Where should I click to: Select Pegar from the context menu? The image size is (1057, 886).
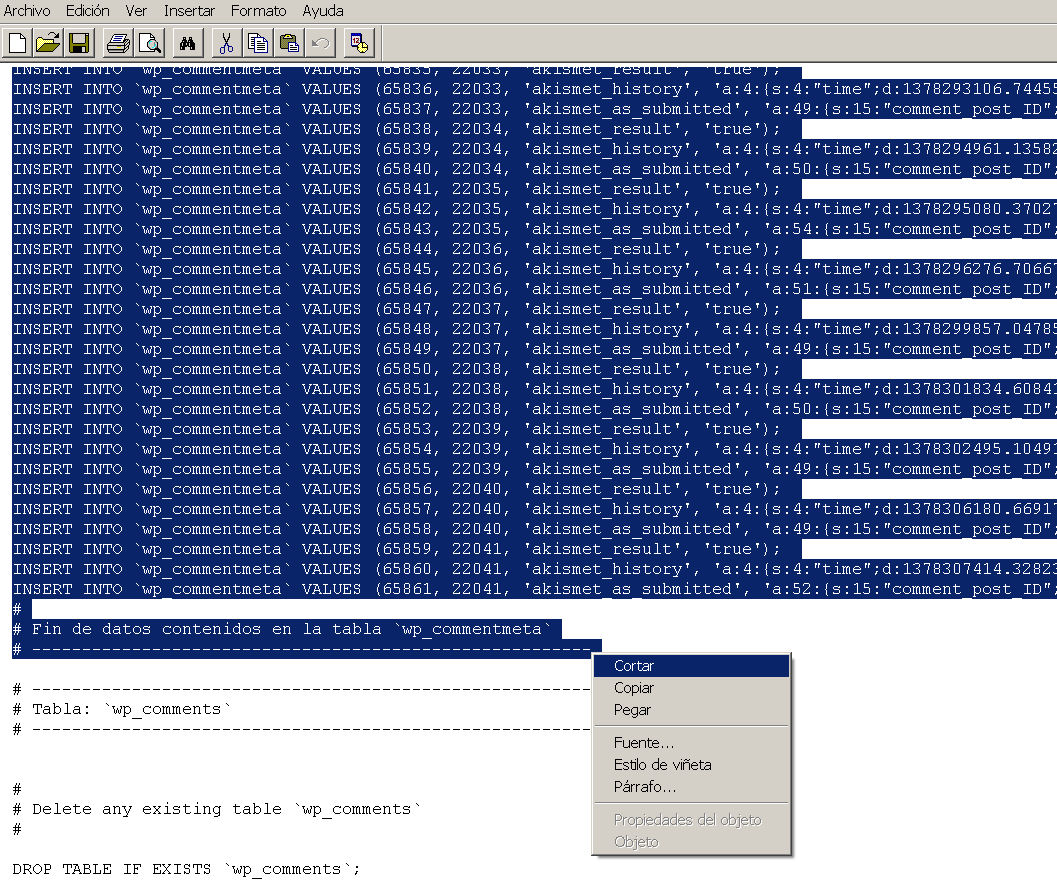point(632,710)
